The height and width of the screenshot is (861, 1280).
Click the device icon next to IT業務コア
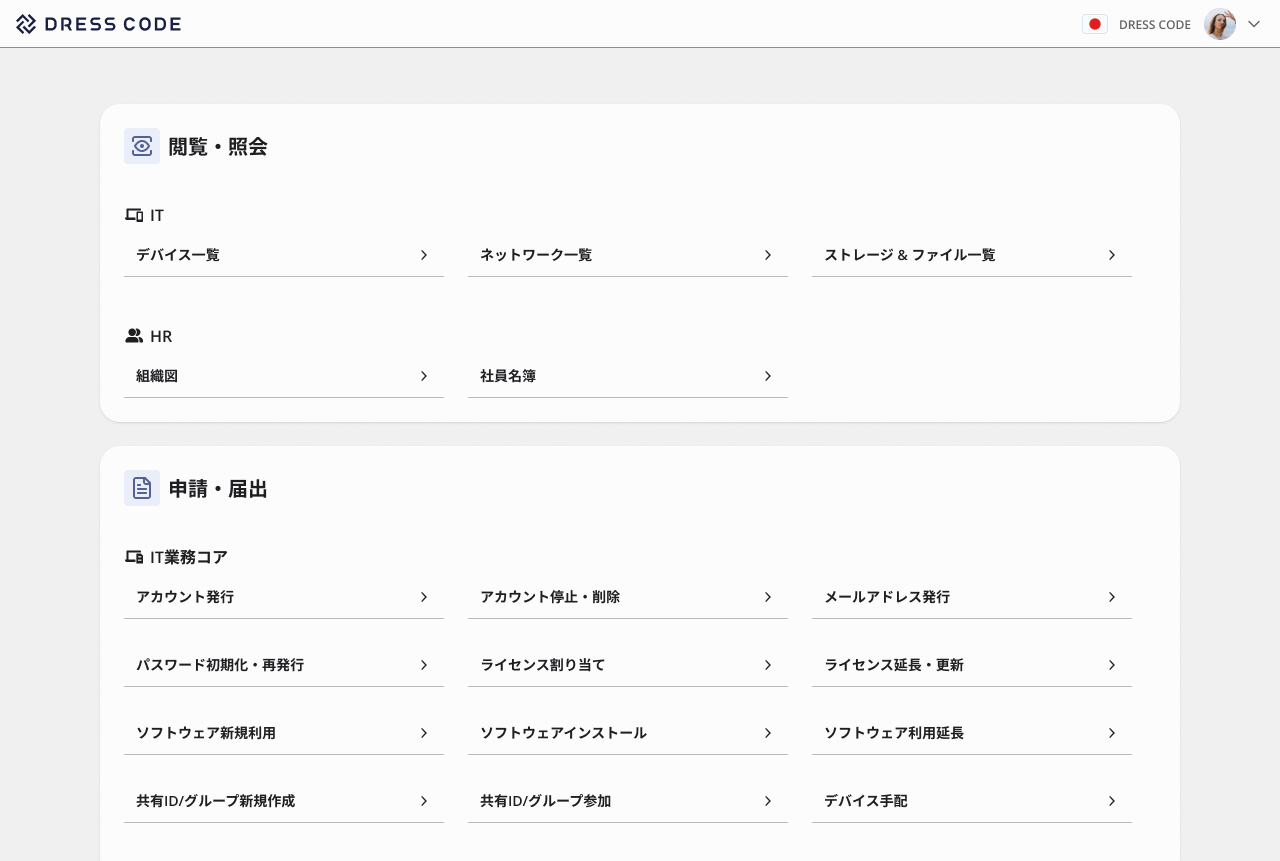134,556
